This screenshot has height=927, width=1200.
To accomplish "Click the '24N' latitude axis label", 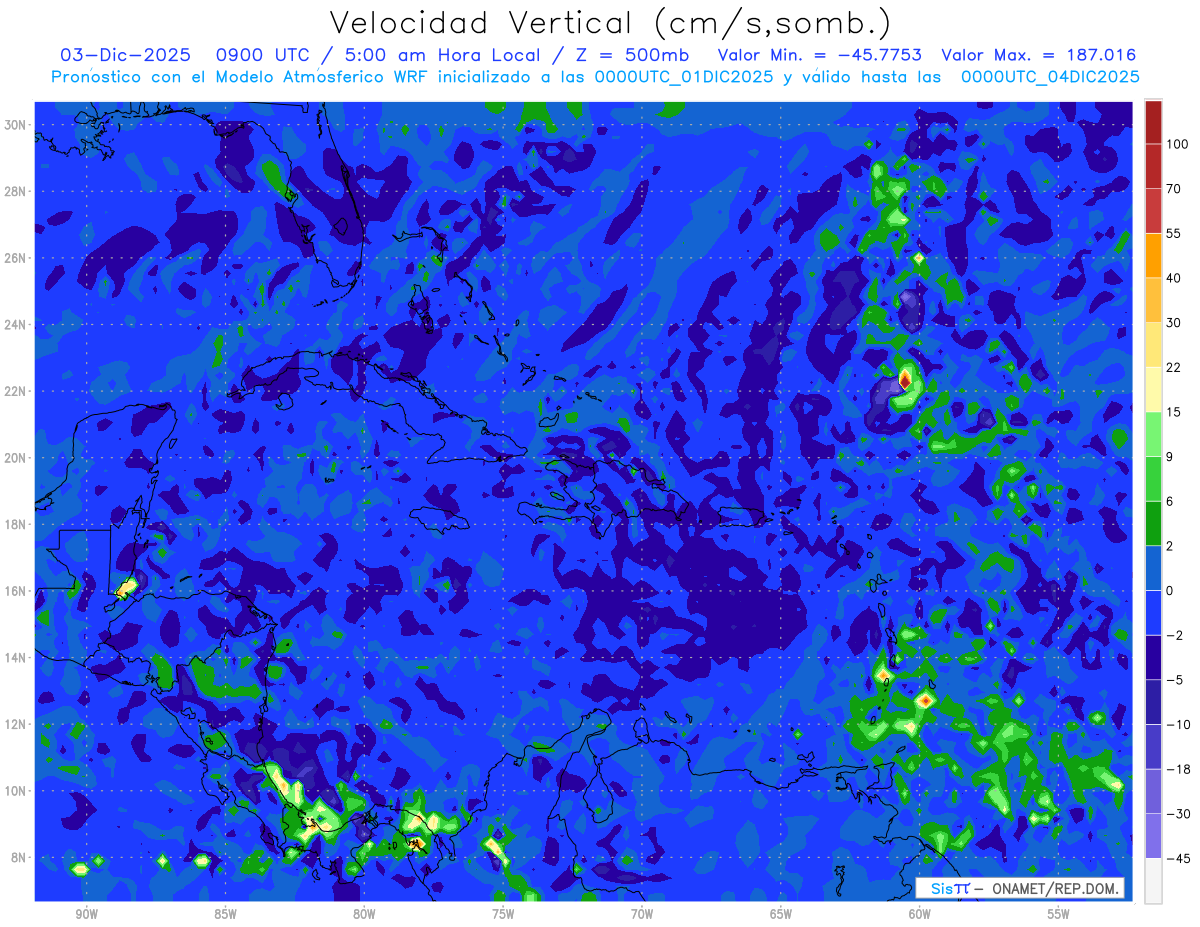I will [17, 324].
